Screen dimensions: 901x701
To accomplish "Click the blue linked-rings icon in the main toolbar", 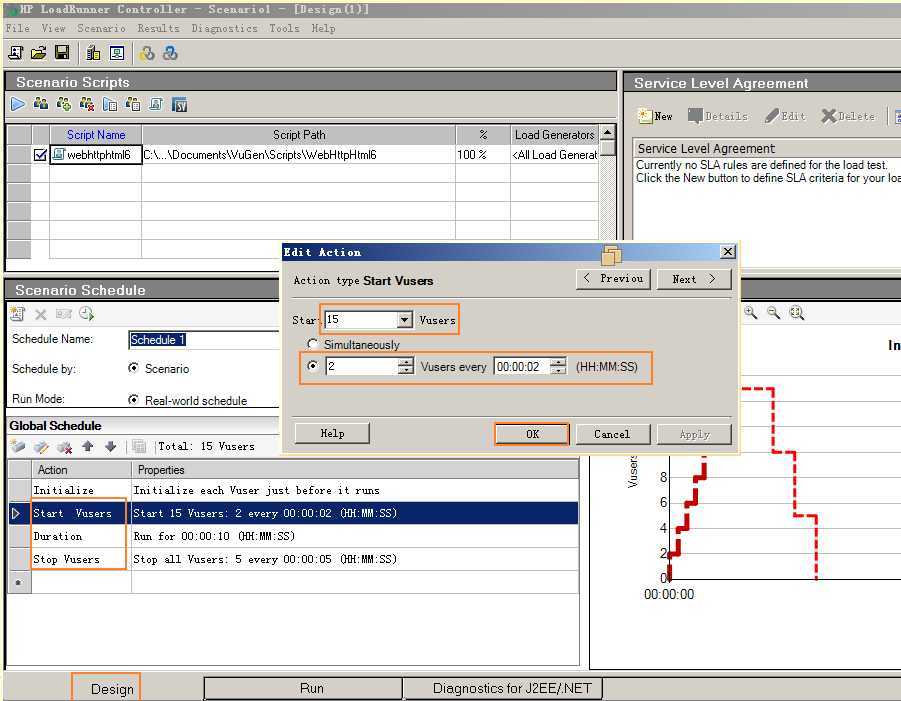I will tap(170, 53).
